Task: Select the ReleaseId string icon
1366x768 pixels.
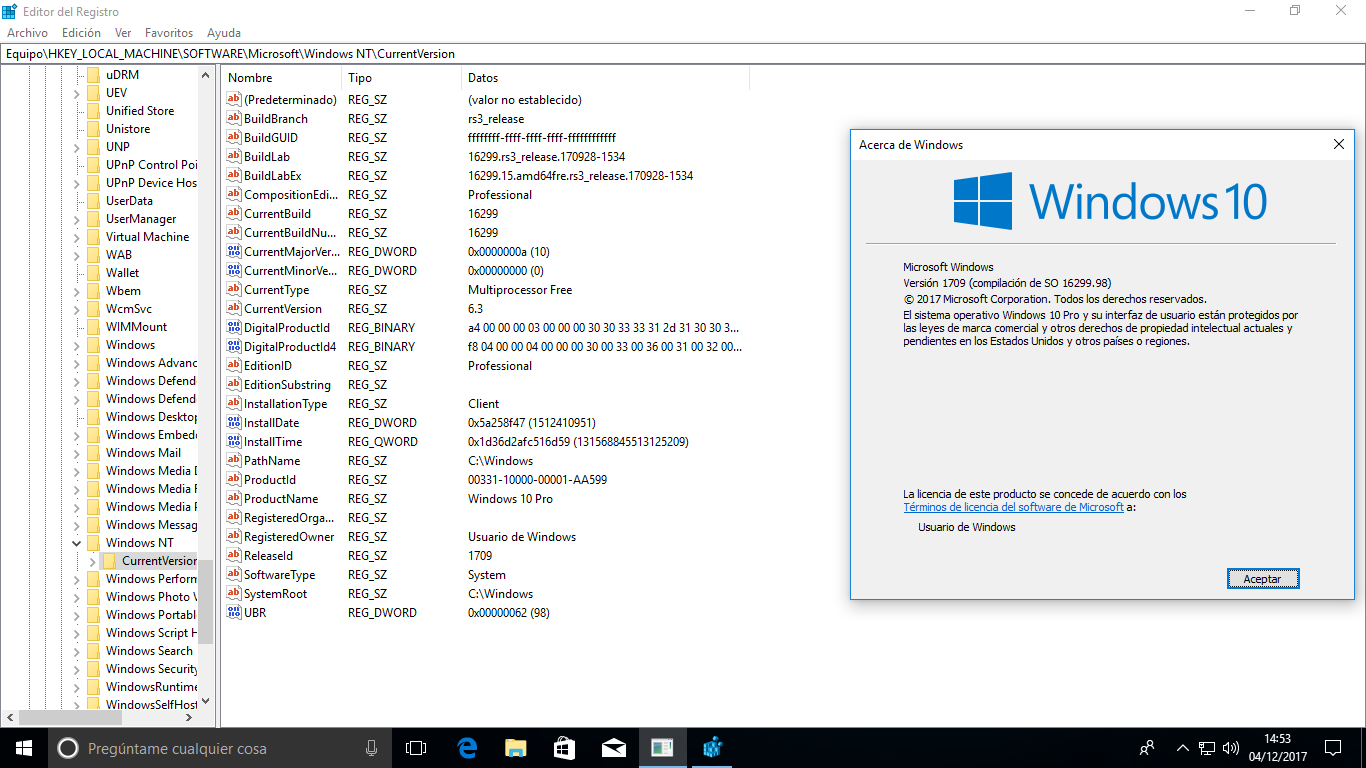Action: point(234,555)
